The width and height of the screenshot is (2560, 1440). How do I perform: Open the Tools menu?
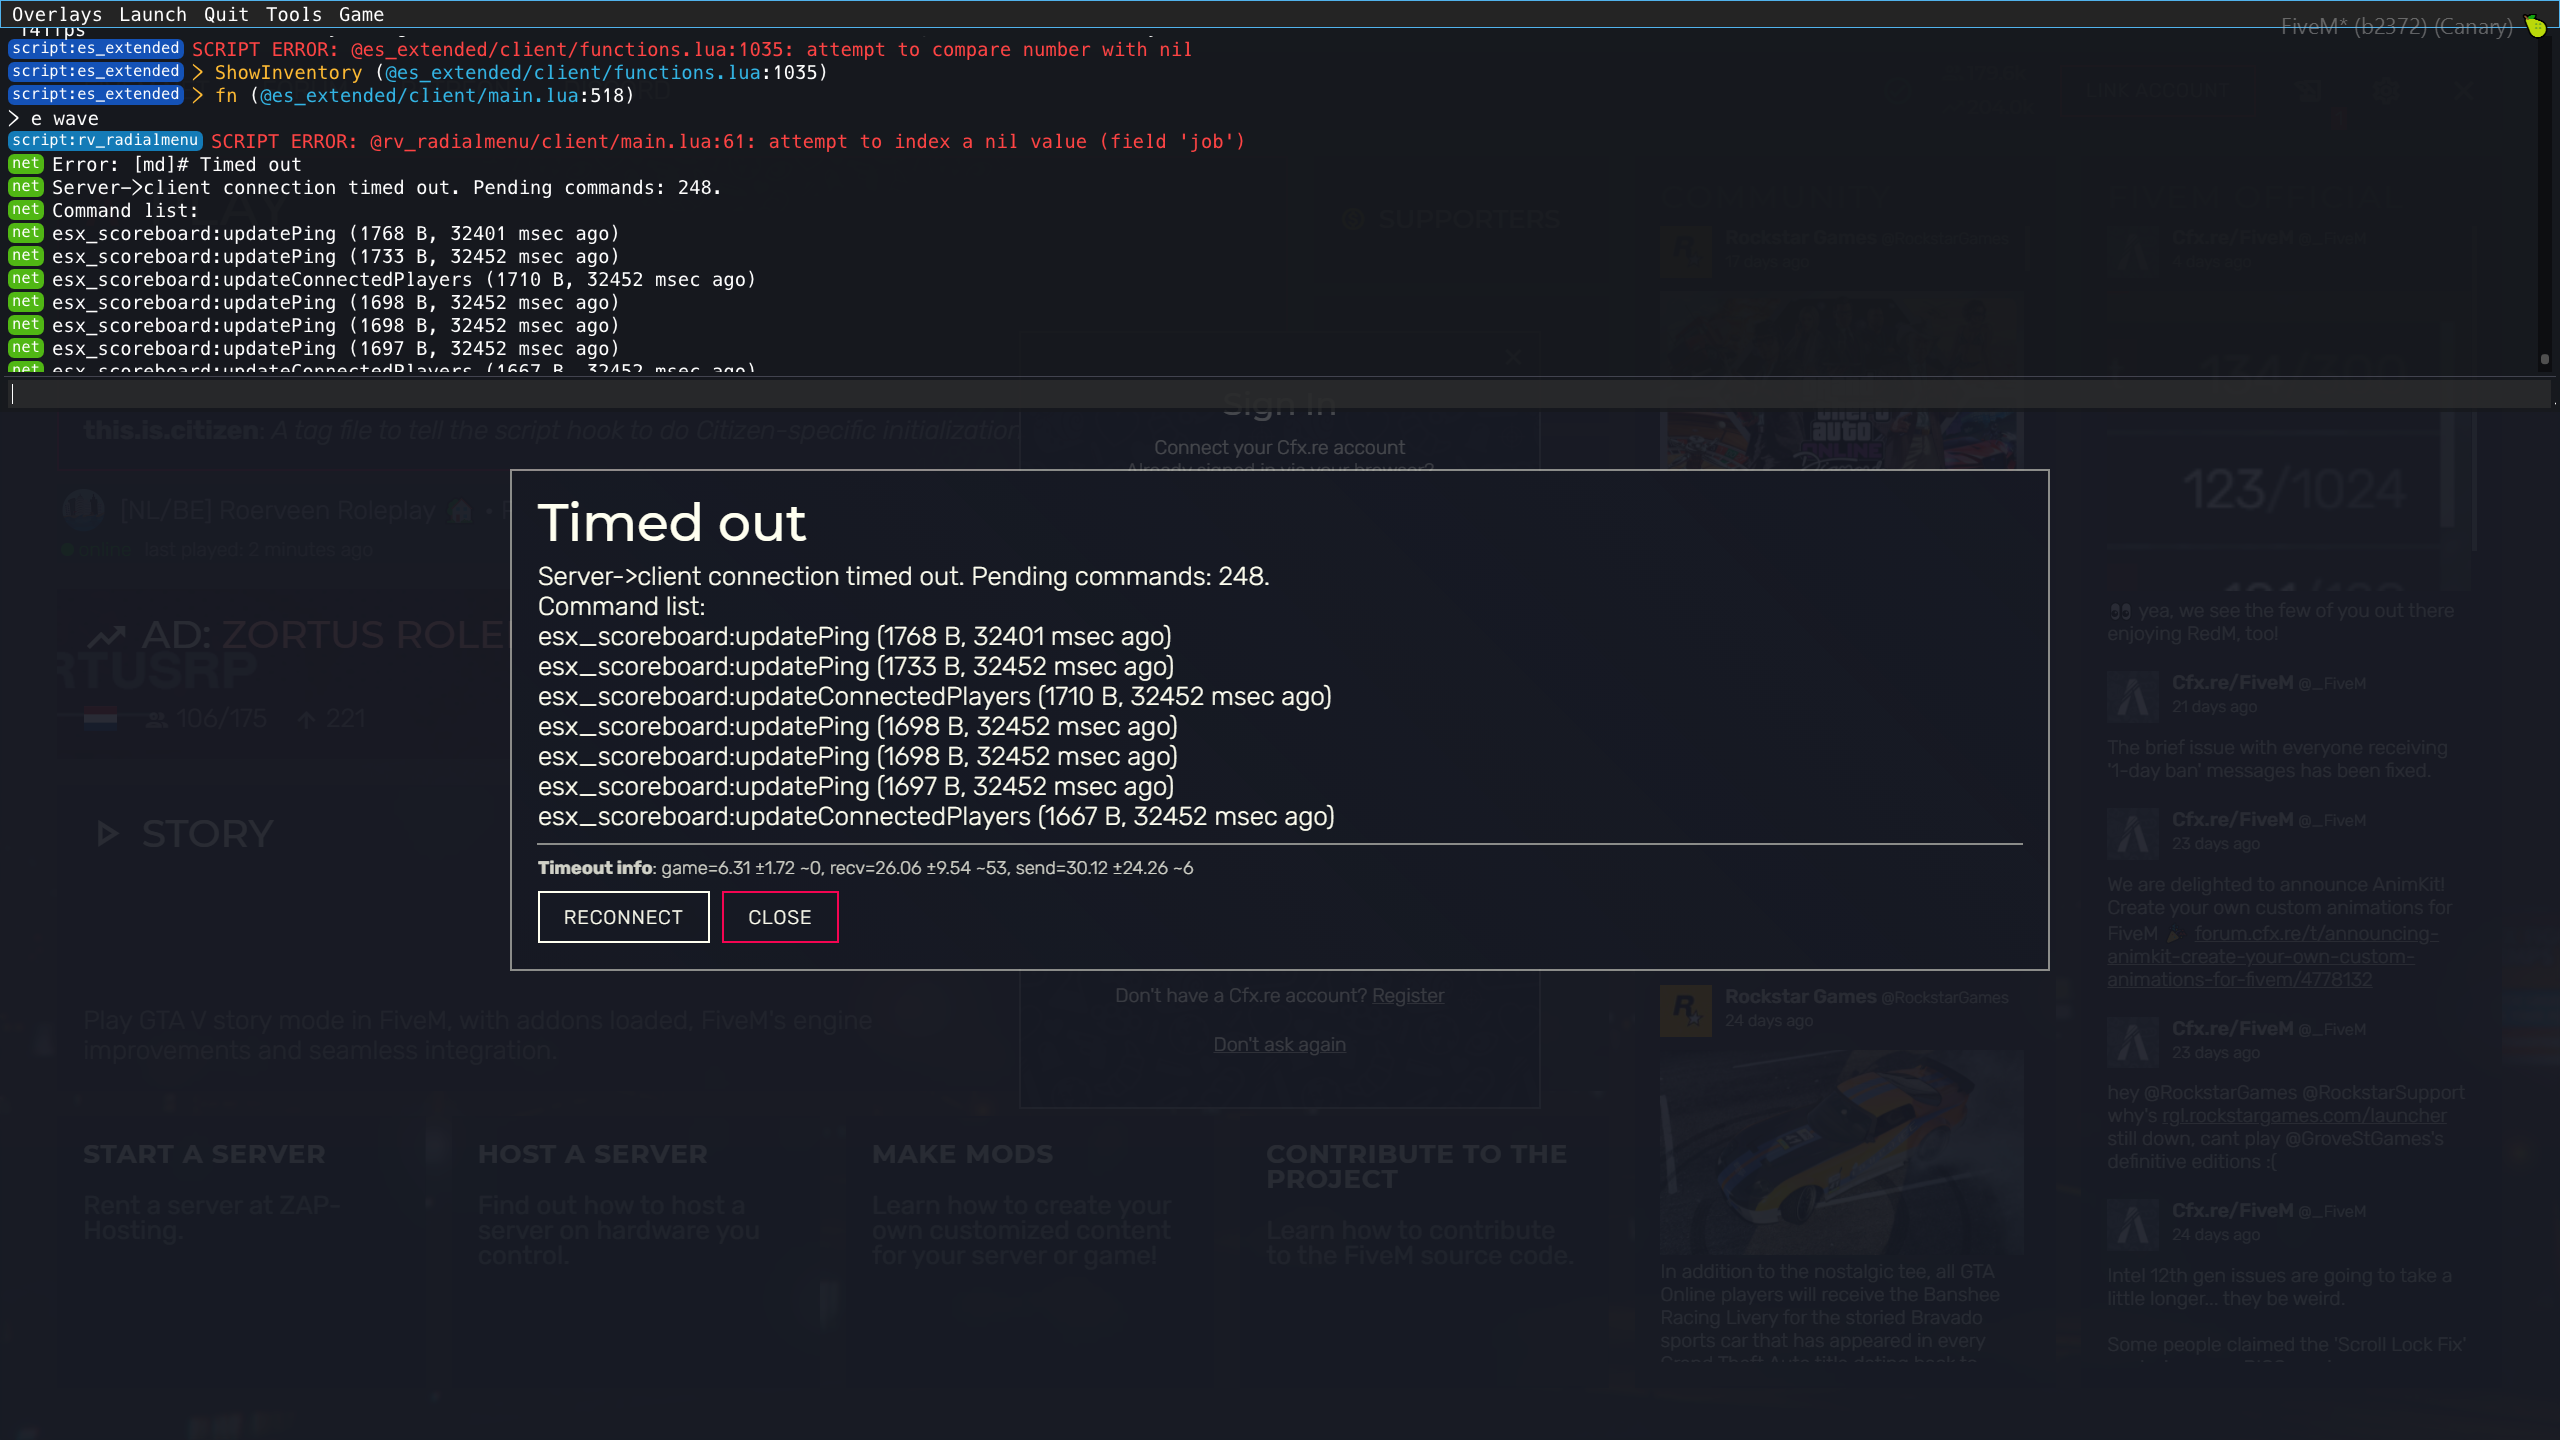(x=293, y=14)
